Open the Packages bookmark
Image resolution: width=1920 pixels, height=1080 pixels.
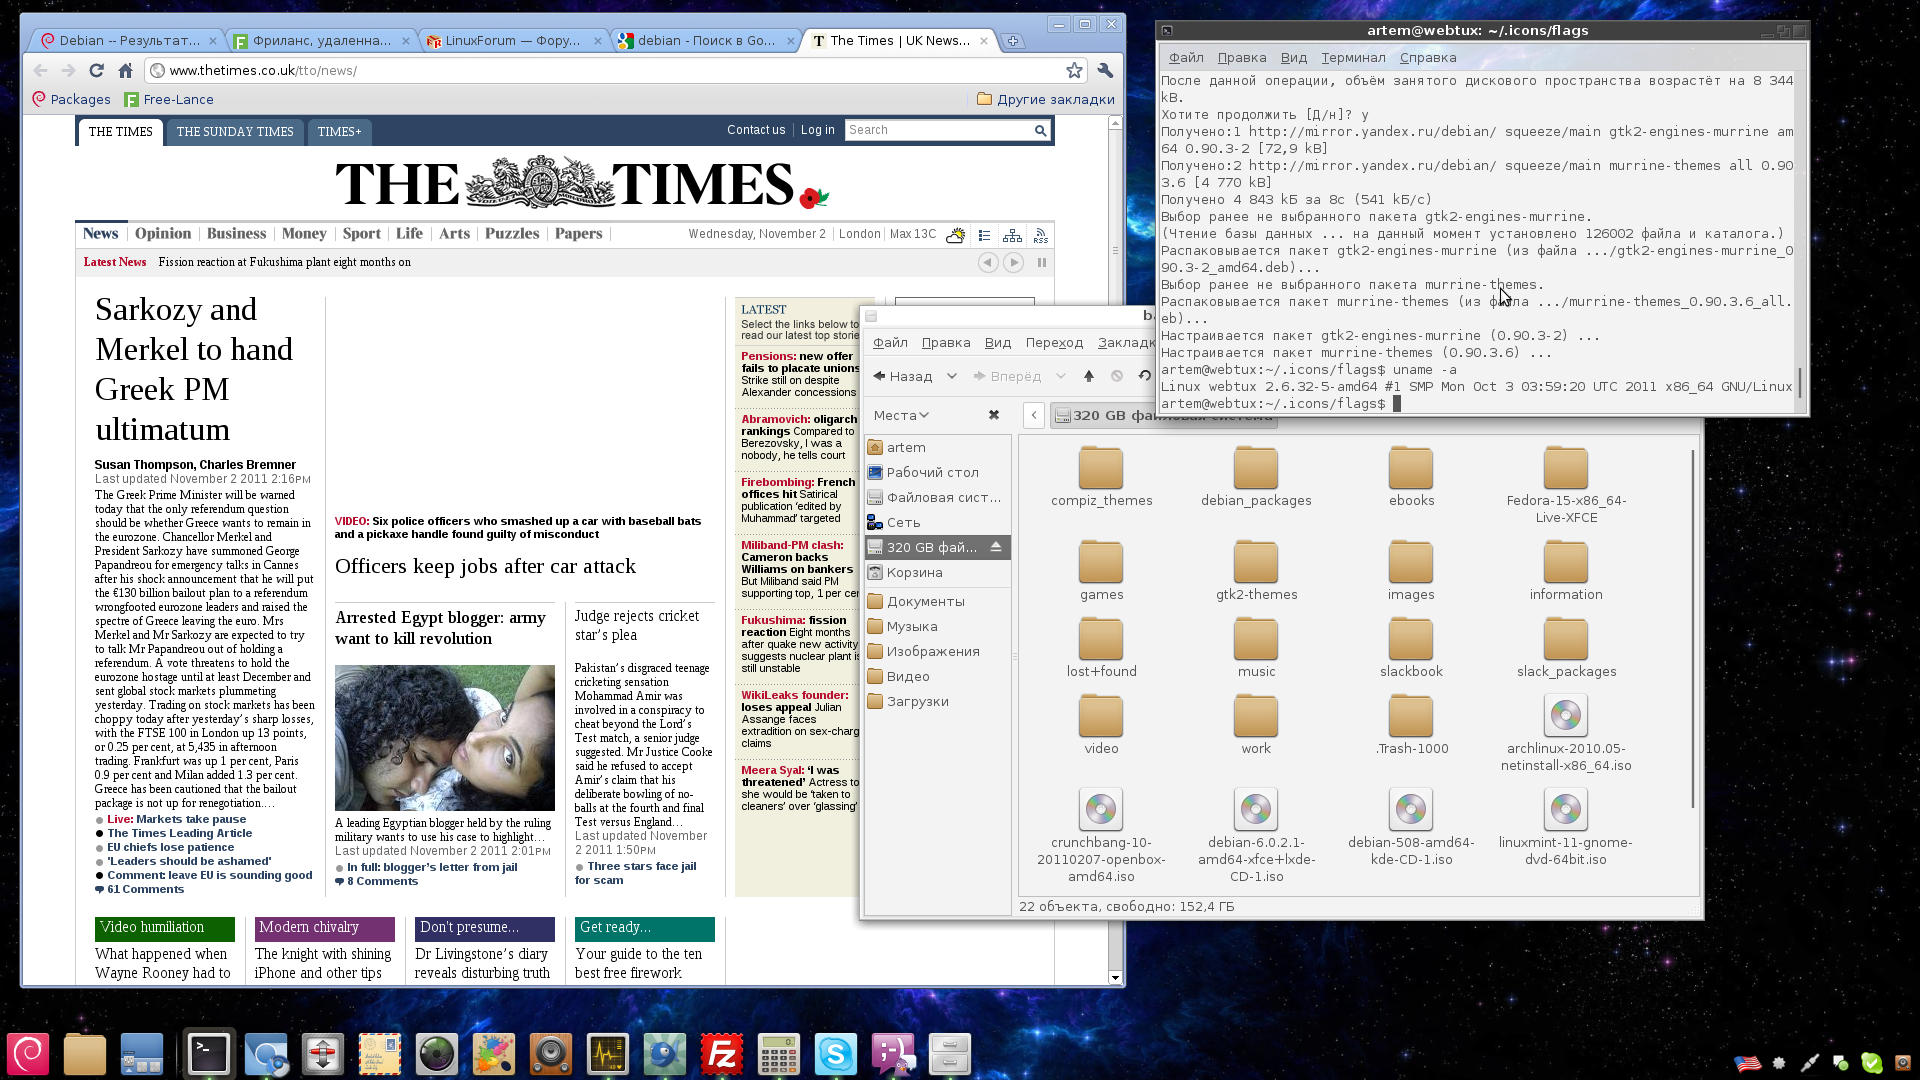(71, 99)
